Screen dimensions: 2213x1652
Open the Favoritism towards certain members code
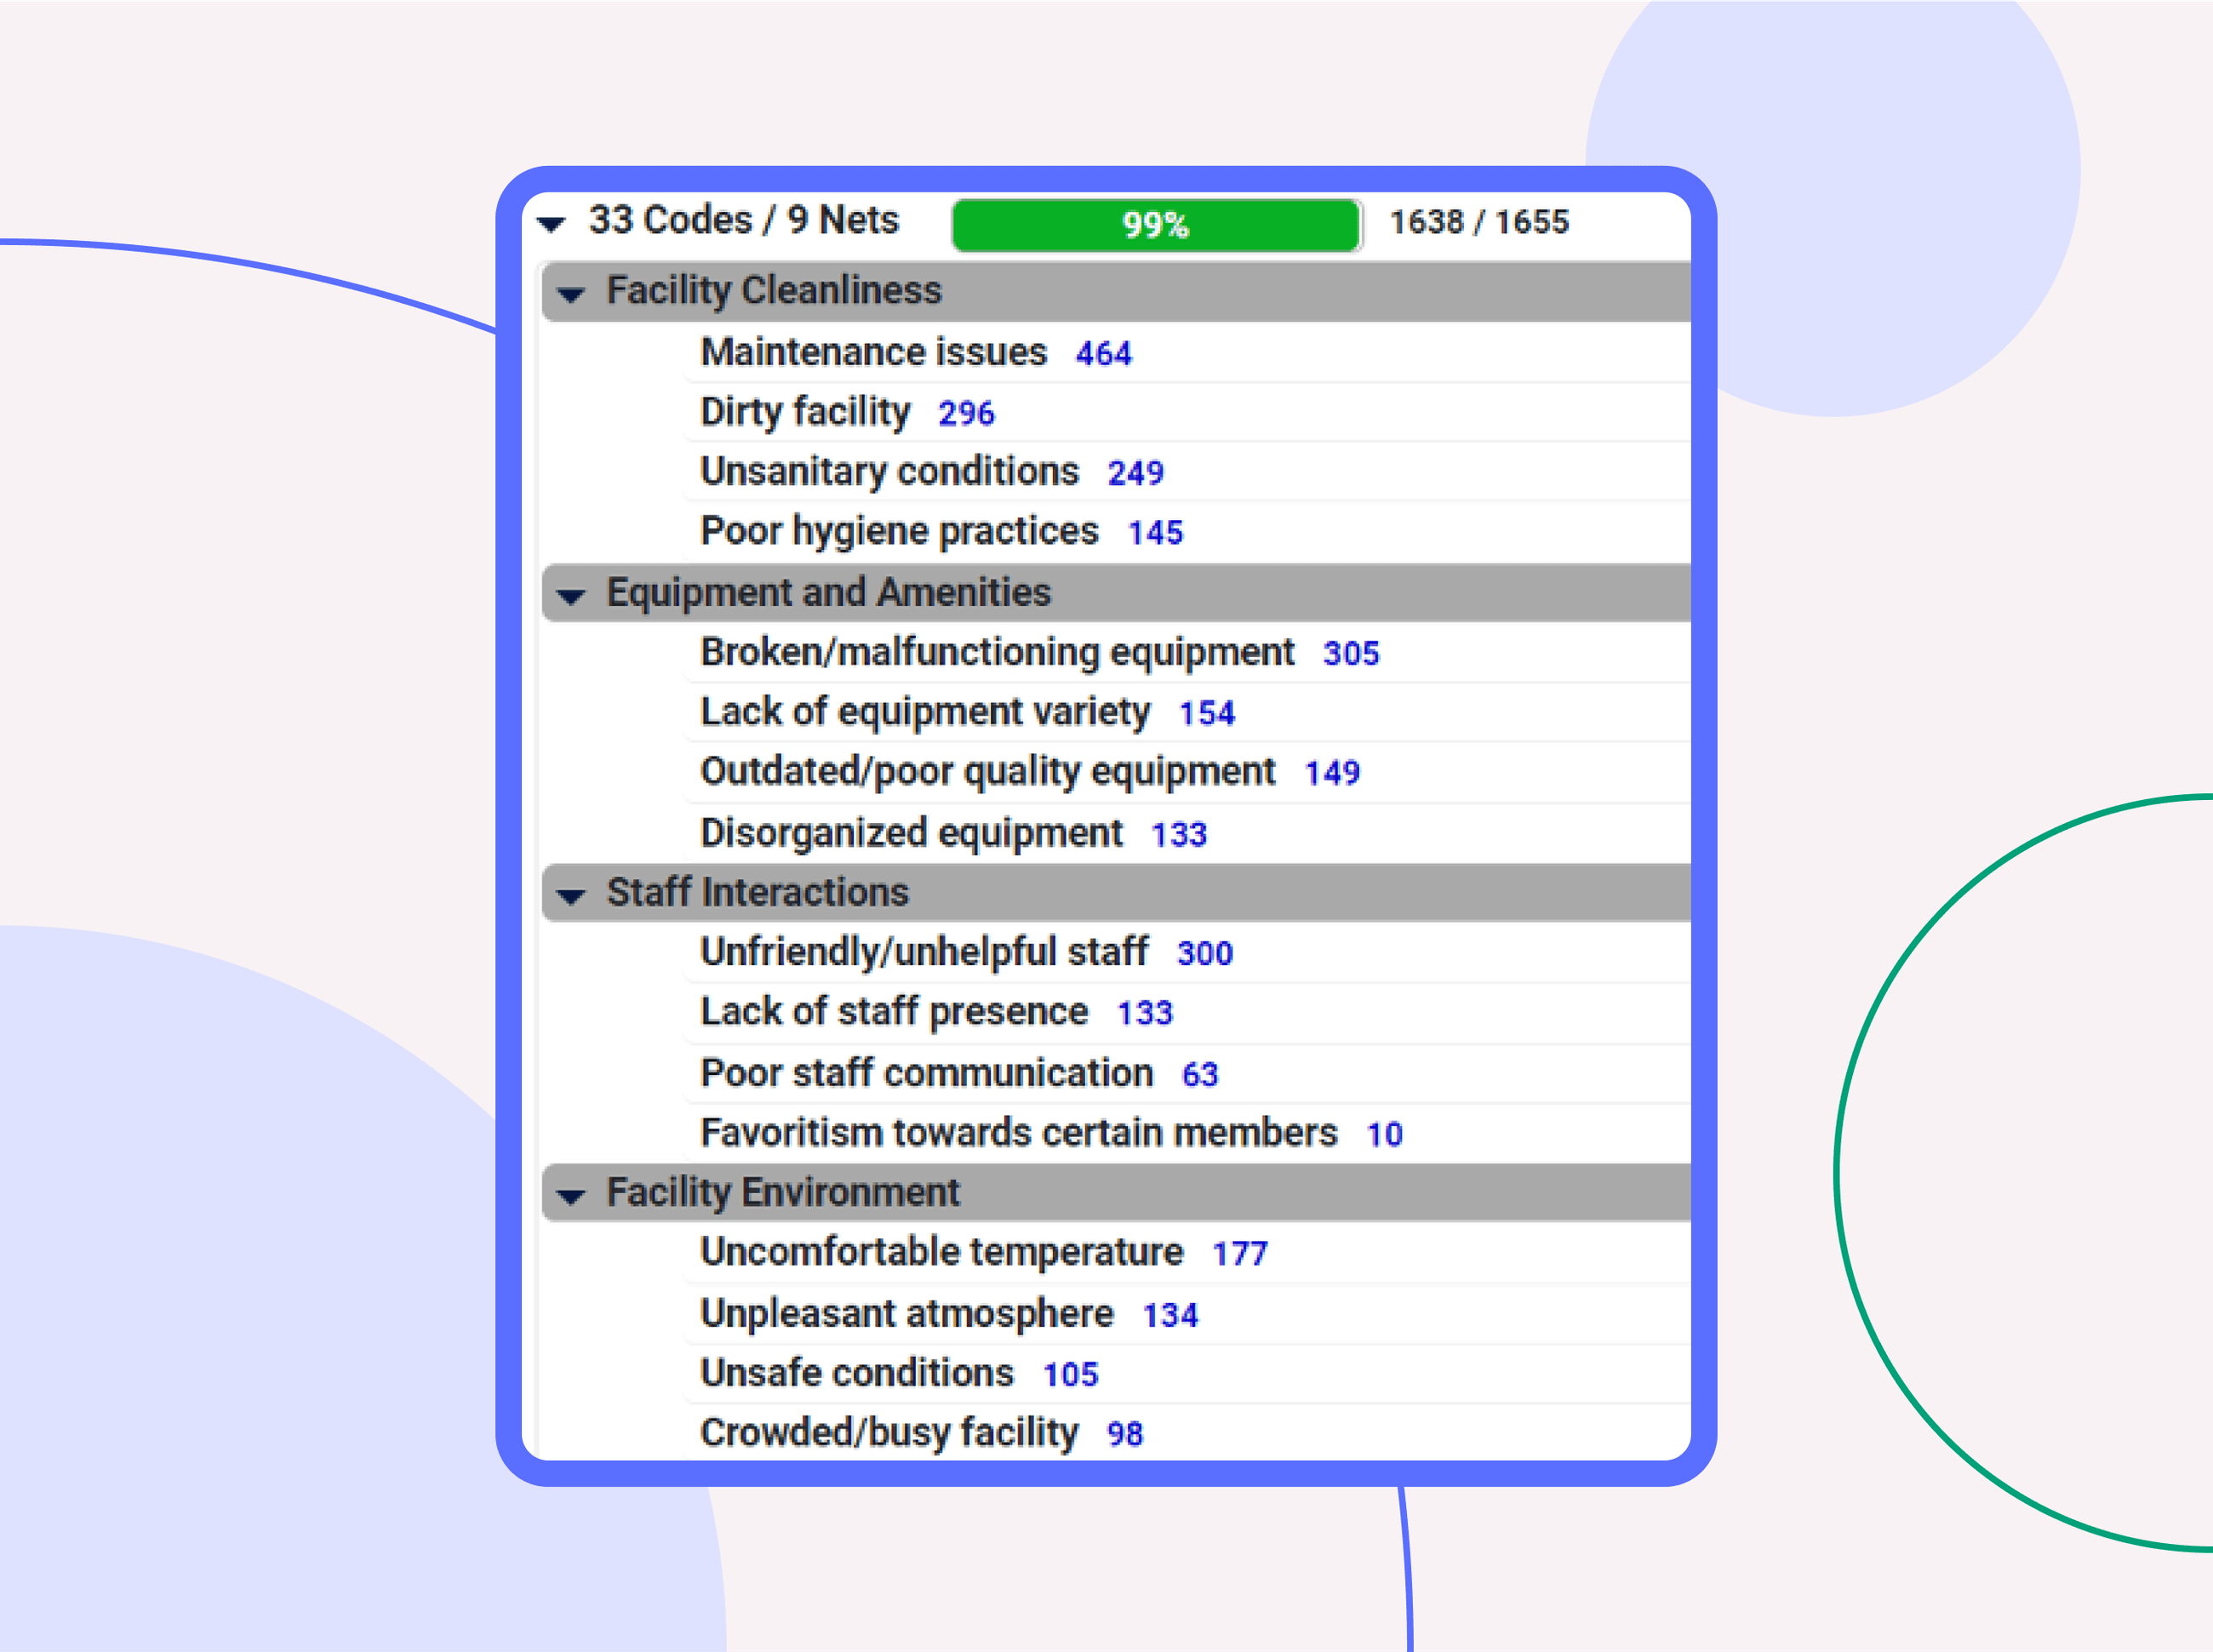pyautogui.click(x=1018, y=1133)
